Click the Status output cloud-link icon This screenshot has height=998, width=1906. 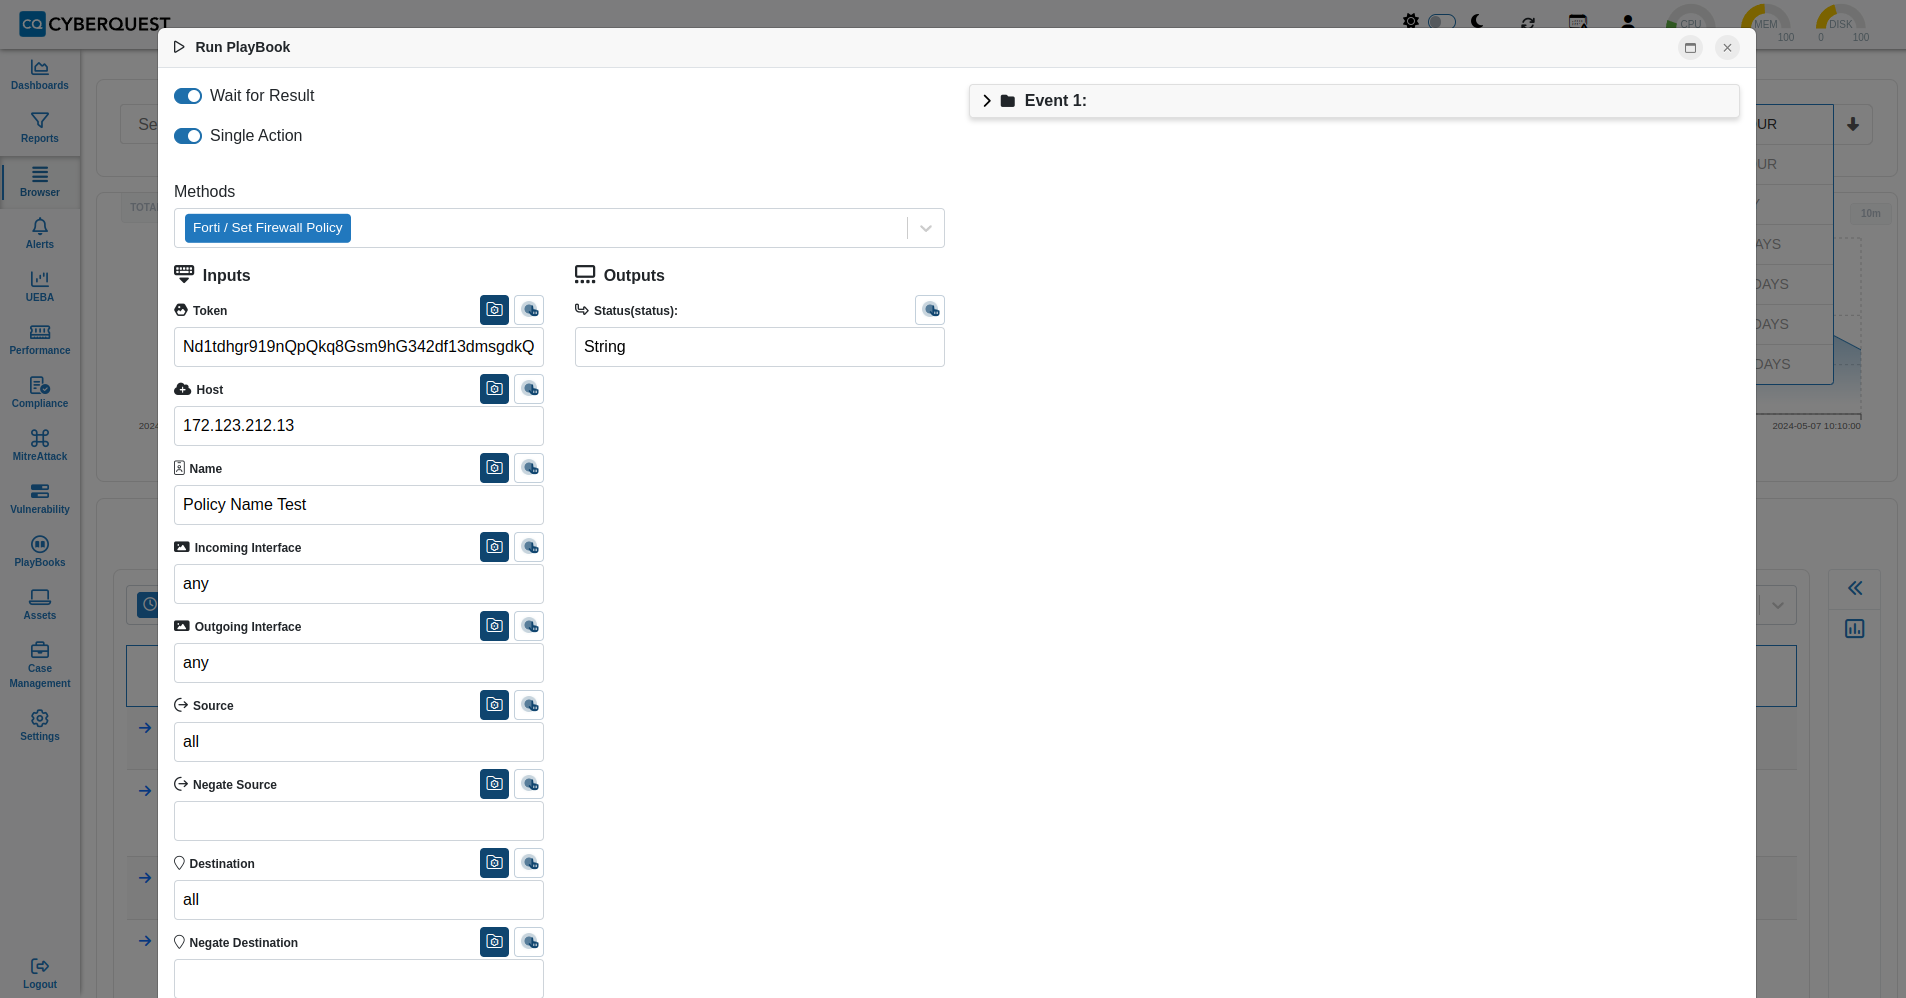pos(930,310)
